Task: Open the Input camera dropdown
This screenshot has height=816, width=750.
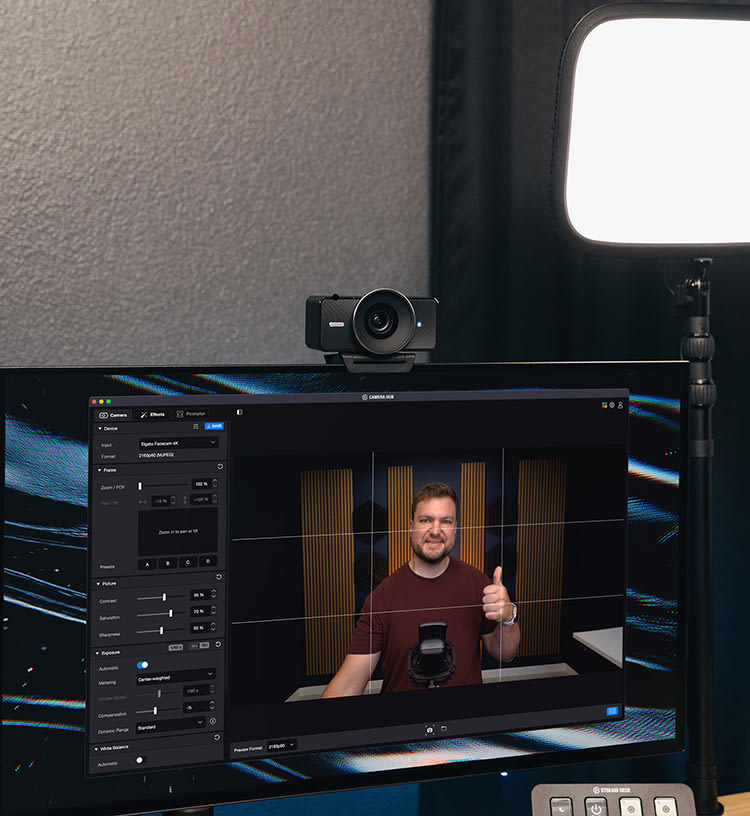Action: (178, 443)
